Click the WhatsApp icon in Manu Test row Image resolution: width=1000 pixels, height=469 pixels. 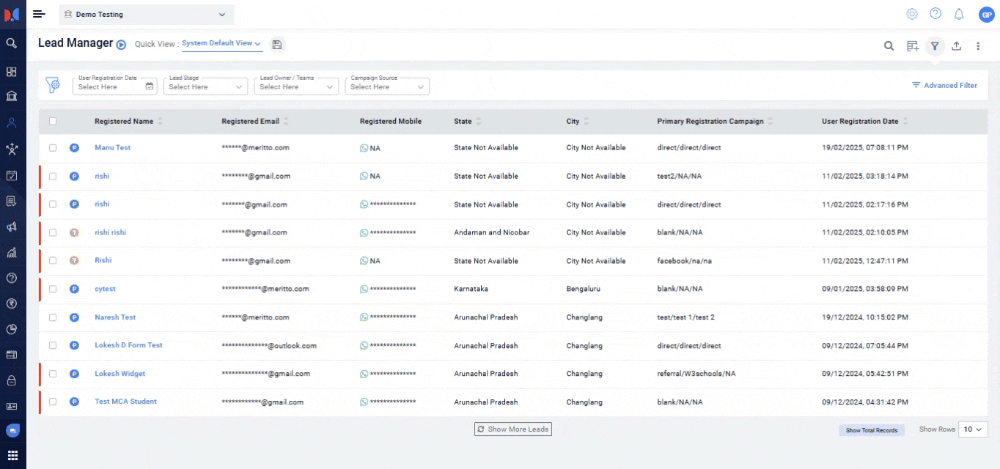[364, 147]
